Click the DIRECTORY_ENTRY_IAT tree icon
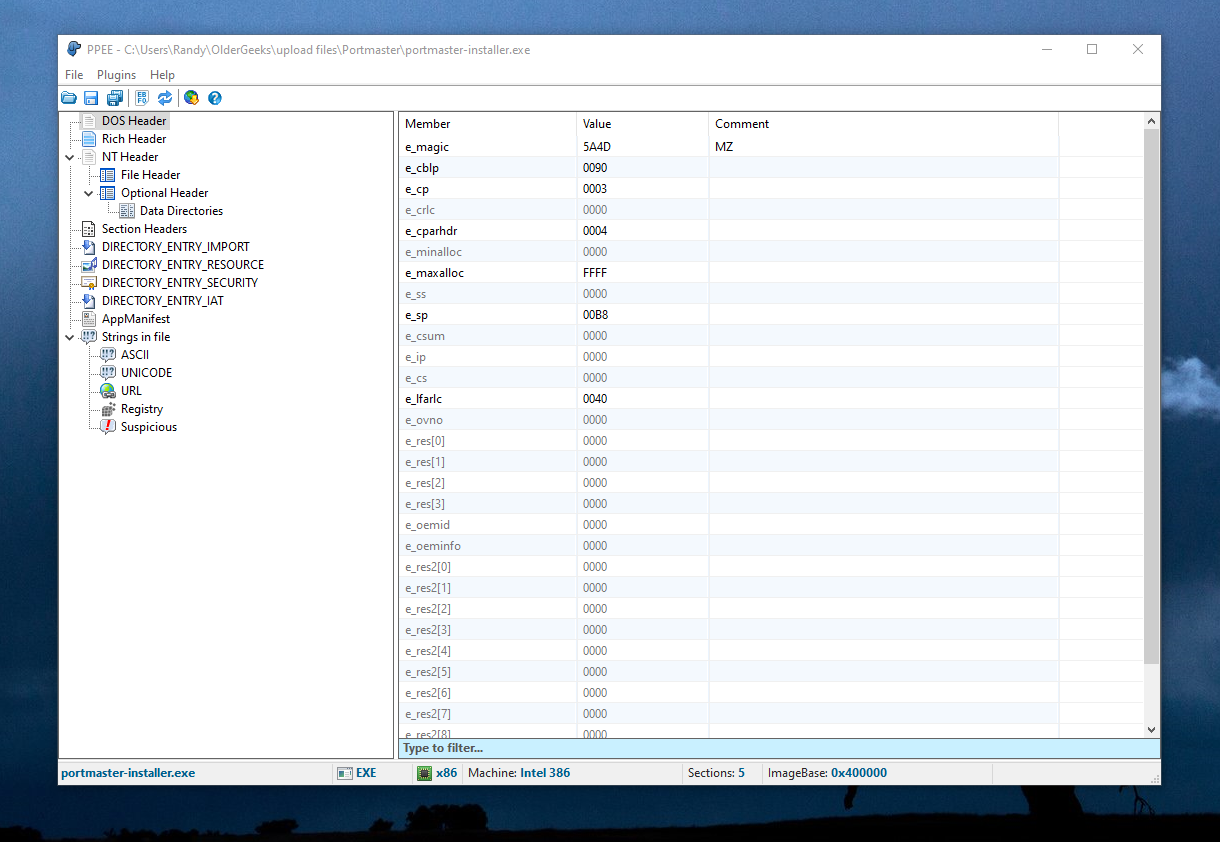This screenshot has width=1220, height=842. 88,301
